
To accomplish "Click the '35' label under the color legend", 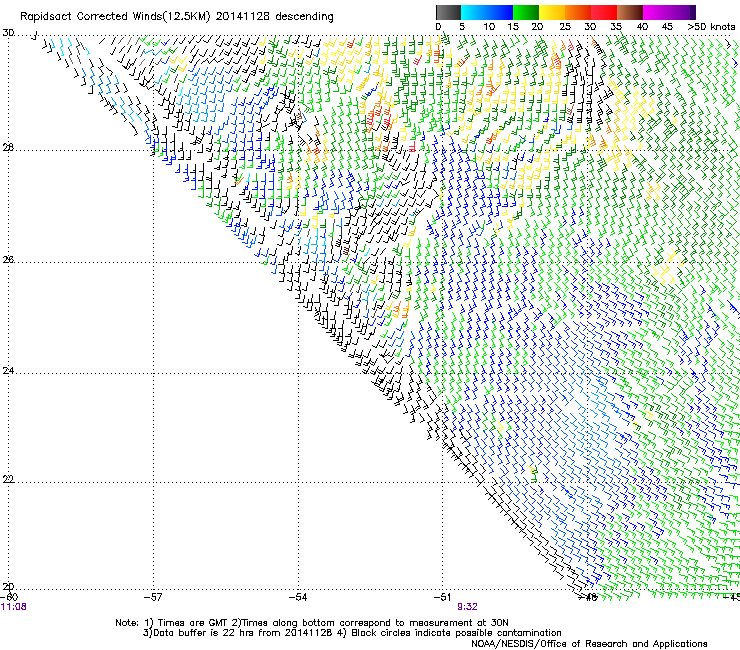I will pyautogui.click(x=616, y=26).
